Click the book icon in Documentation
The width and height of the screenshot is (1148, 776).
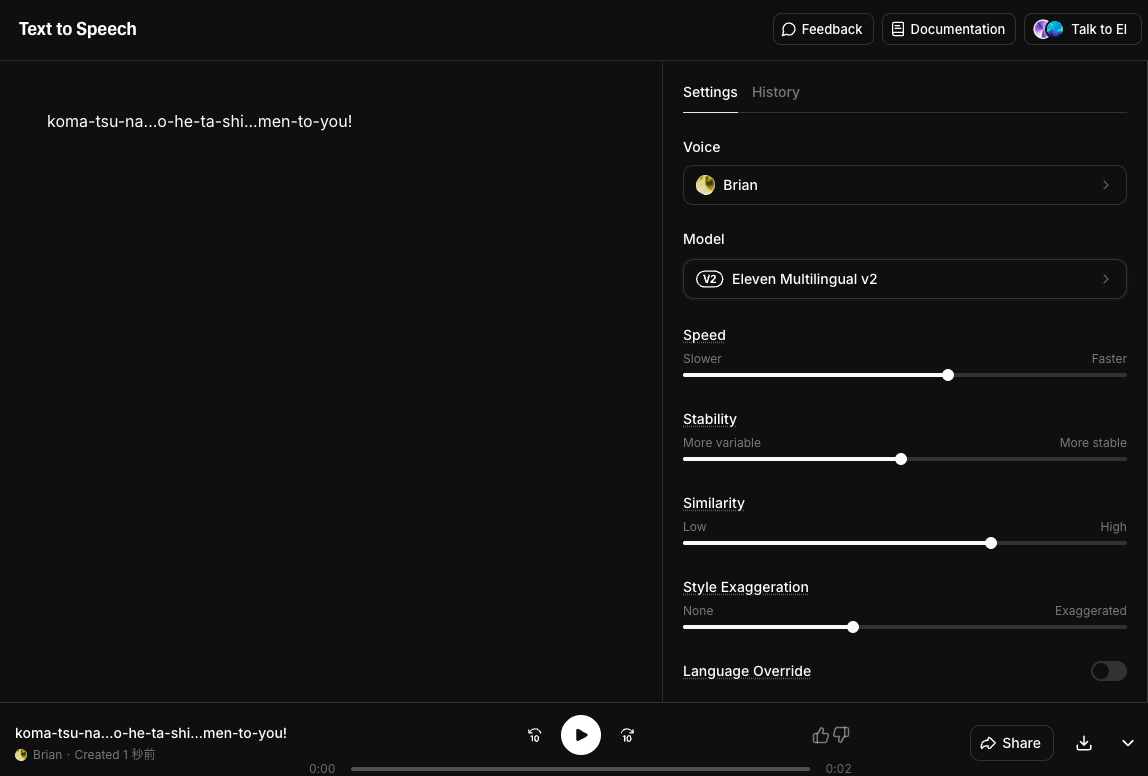point(898,29)
